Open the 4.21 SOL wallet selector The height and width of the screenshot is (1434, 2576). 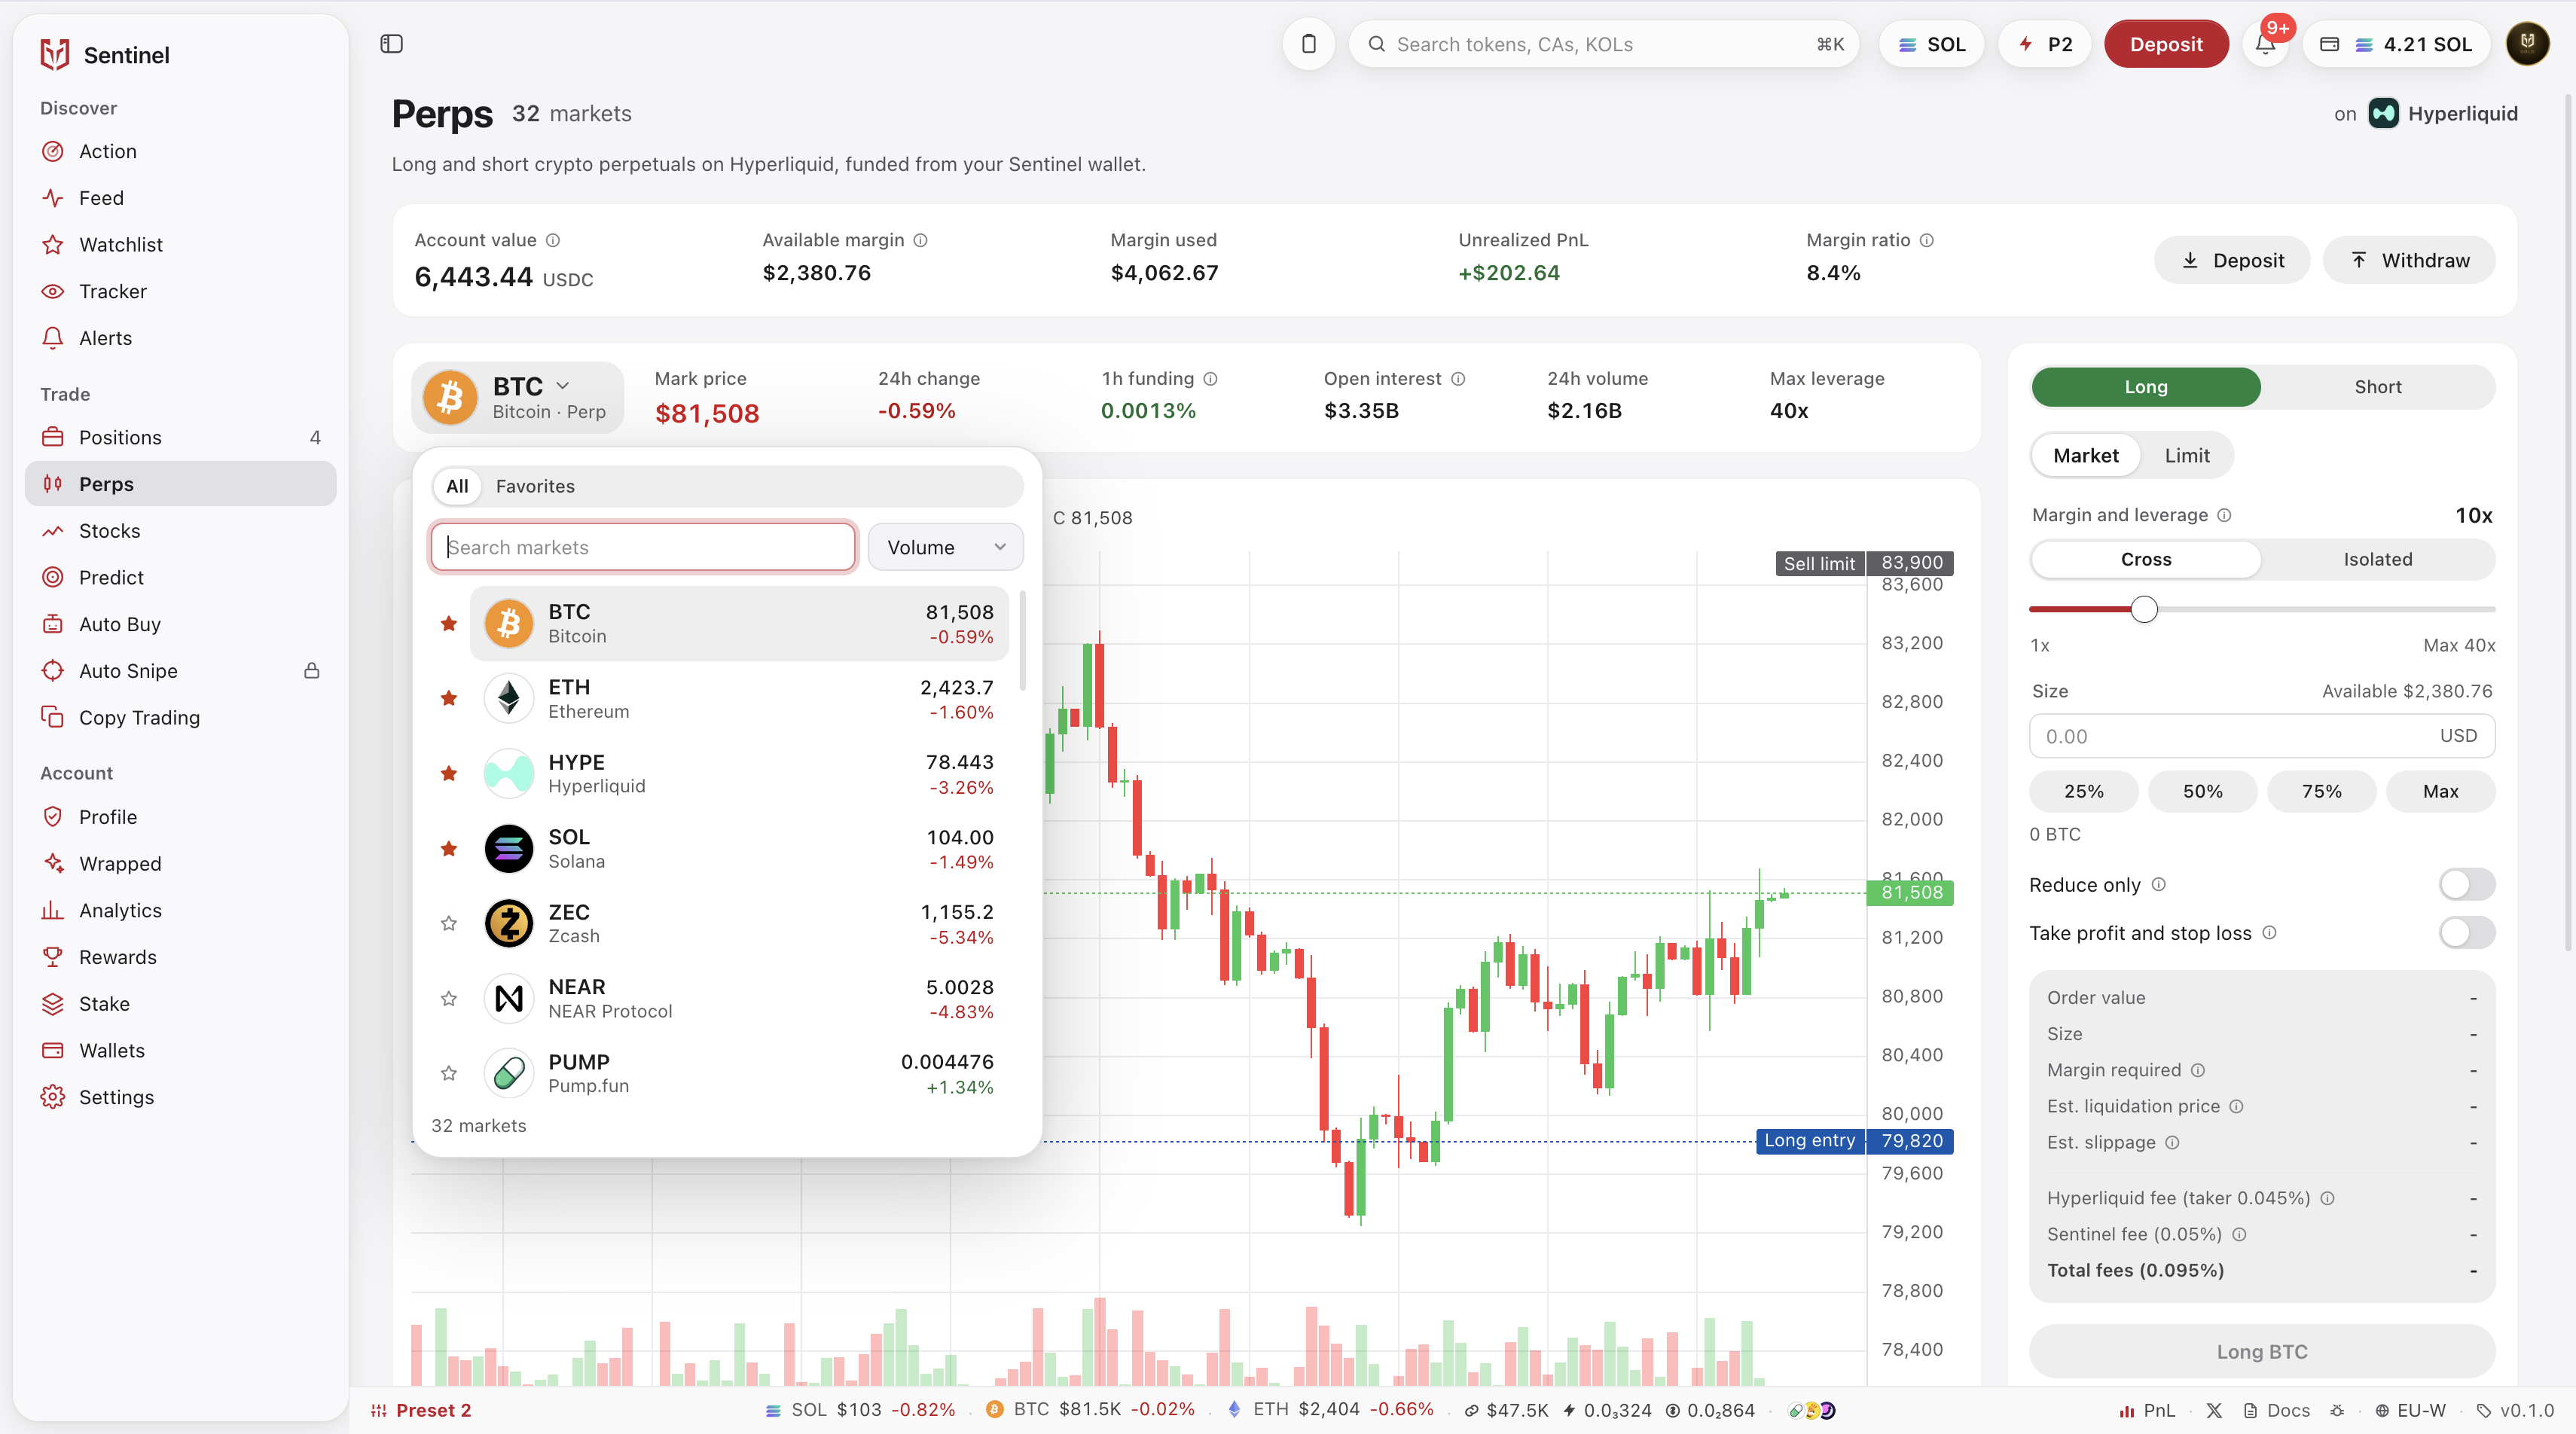pos(2396,44)
